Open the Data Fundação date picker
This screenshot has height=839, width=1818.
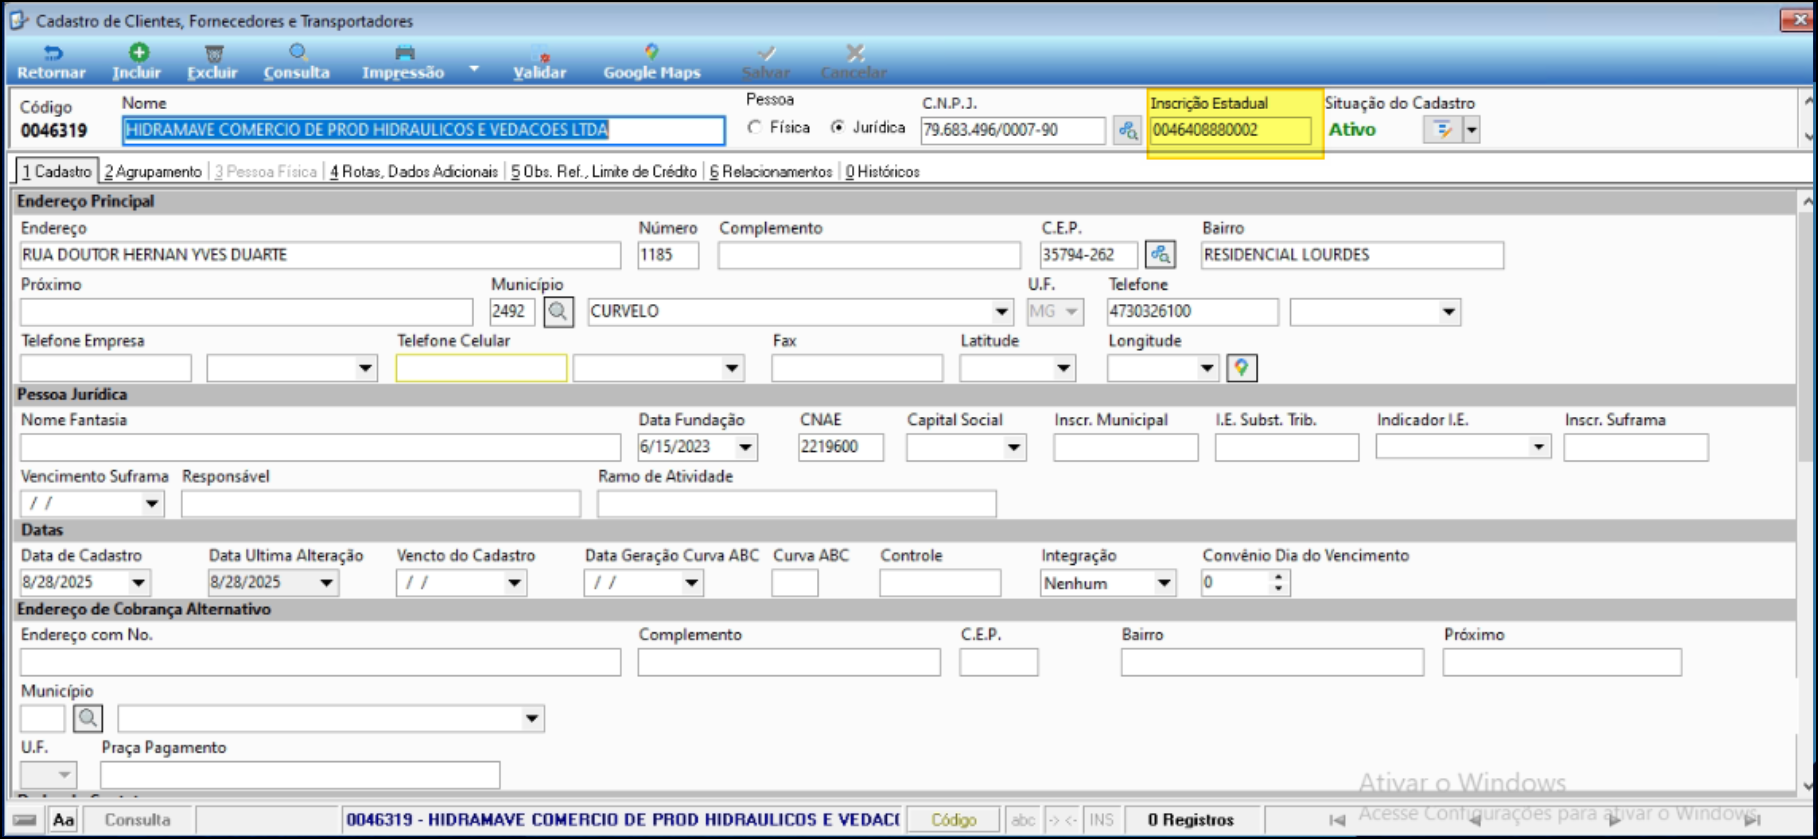coord(745,447)
